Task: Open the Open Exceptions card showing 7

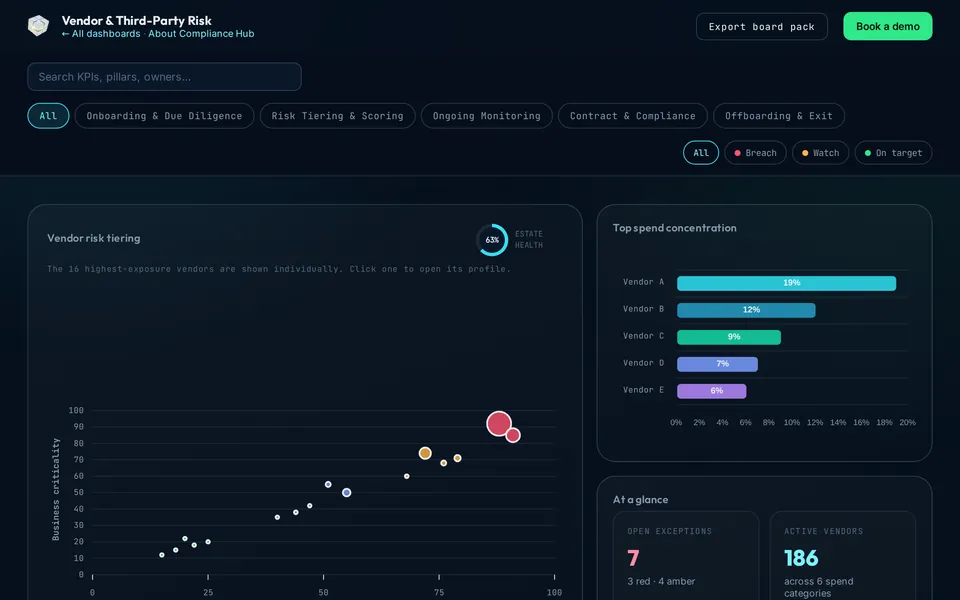Action: [x=686, y=556]
